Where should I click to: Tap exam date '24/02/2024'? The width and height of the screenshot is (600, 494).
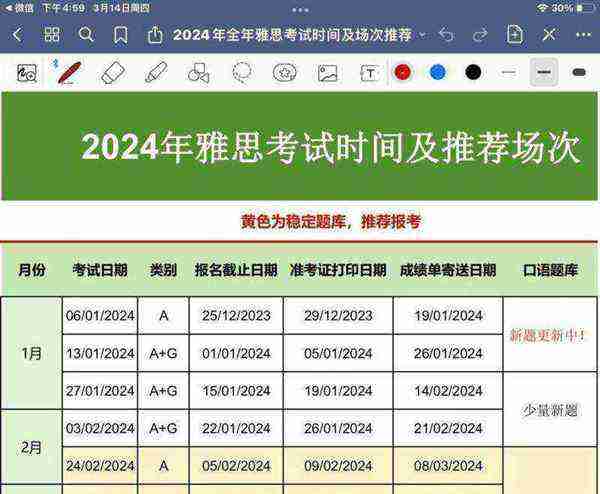[100, 466]
